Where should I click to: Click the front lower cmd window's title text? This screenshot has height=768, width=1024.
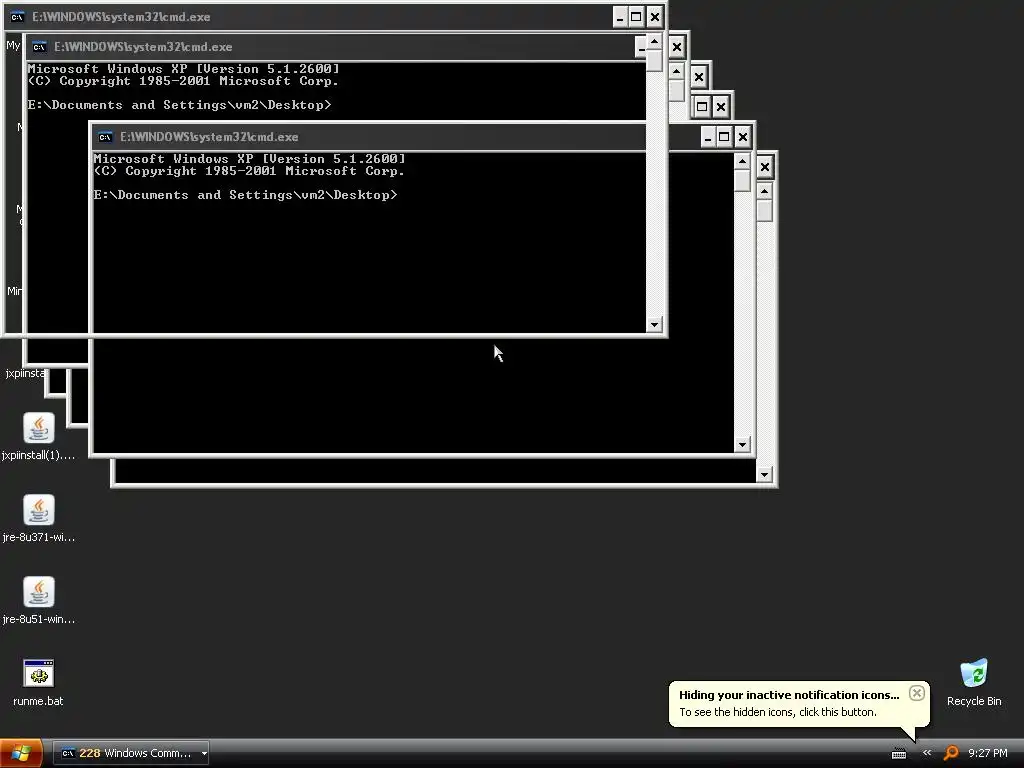(209, 137)
